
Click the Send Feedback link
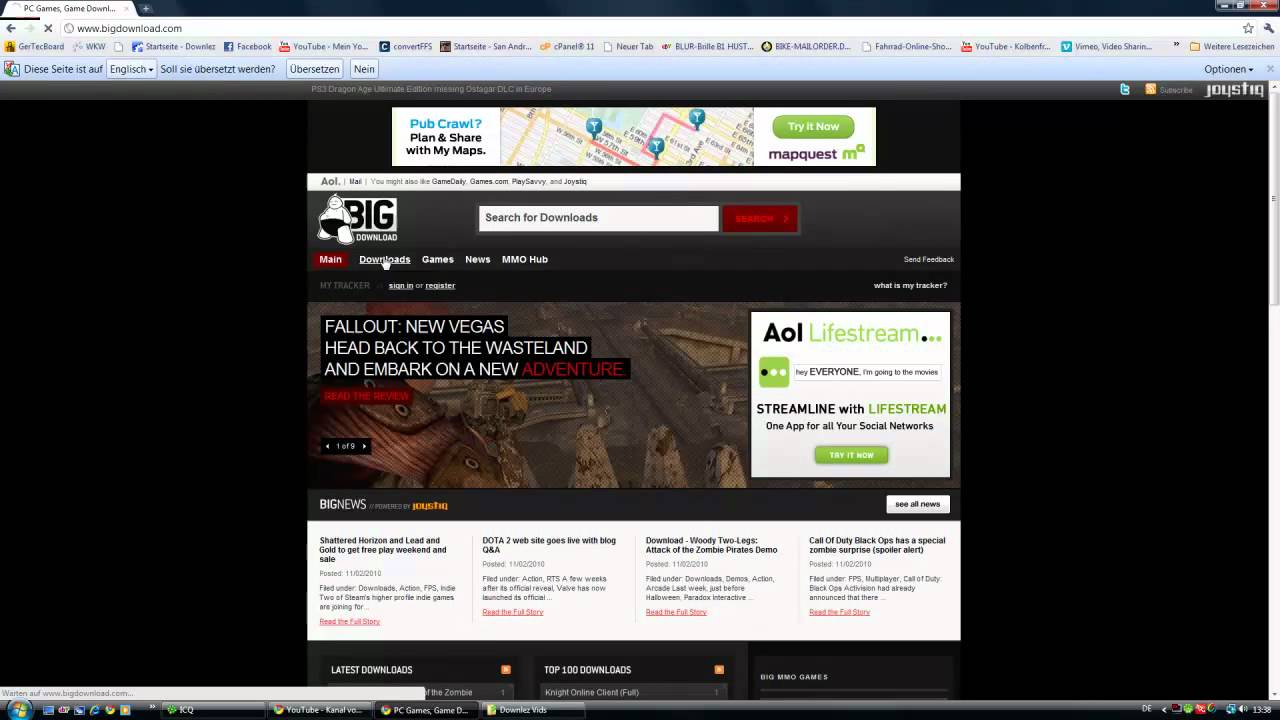click(x=929, y=260)
